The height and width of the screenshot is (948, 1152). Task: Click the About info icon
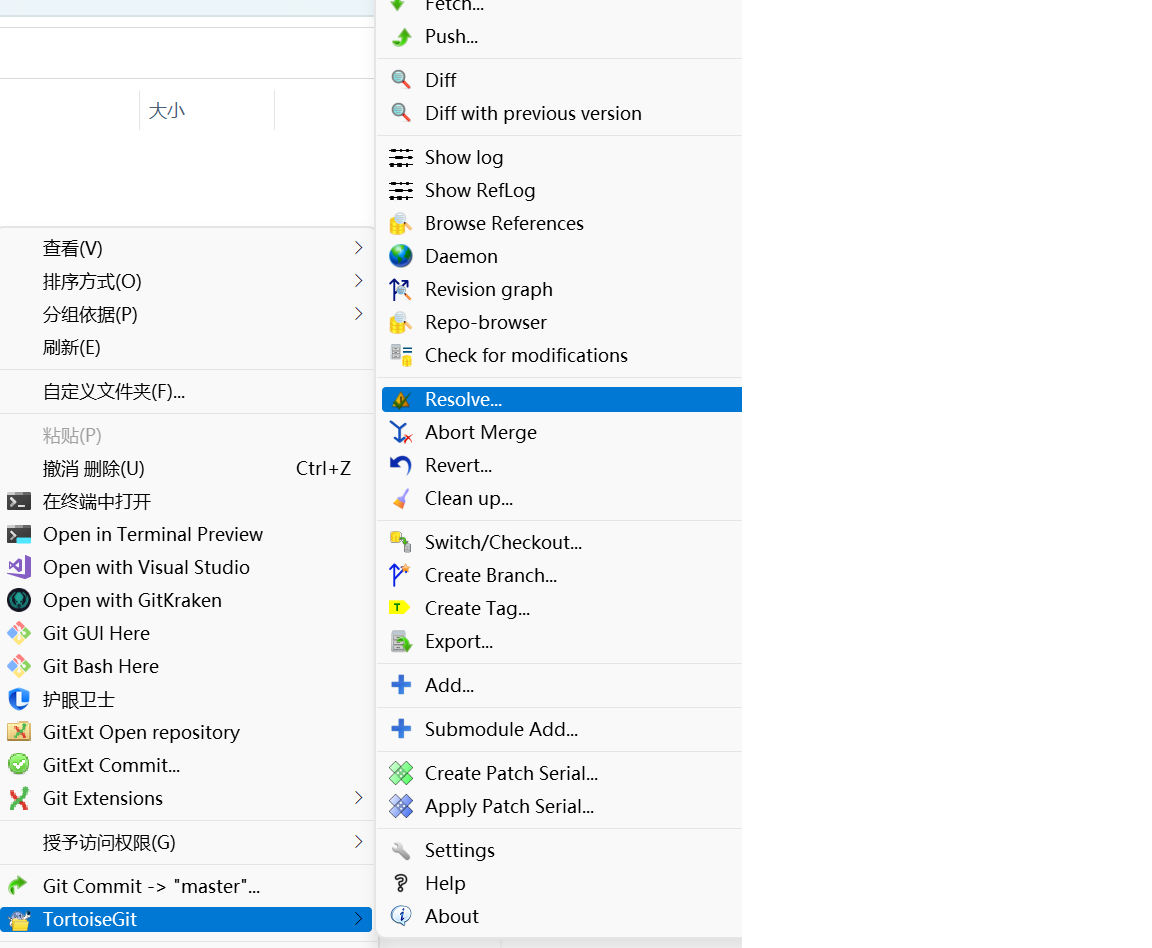coord(401,916)
